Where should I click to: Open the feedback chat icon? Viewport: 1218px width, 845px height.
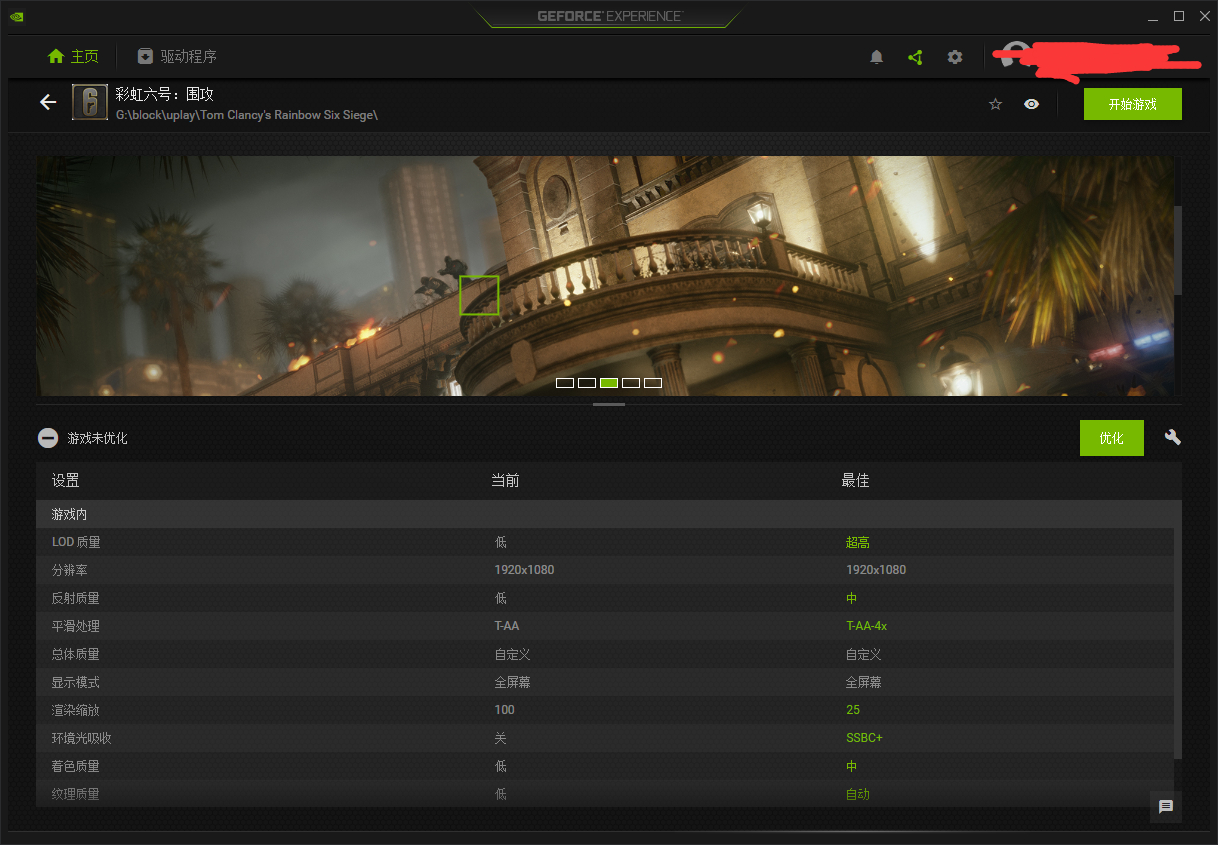1166,807
